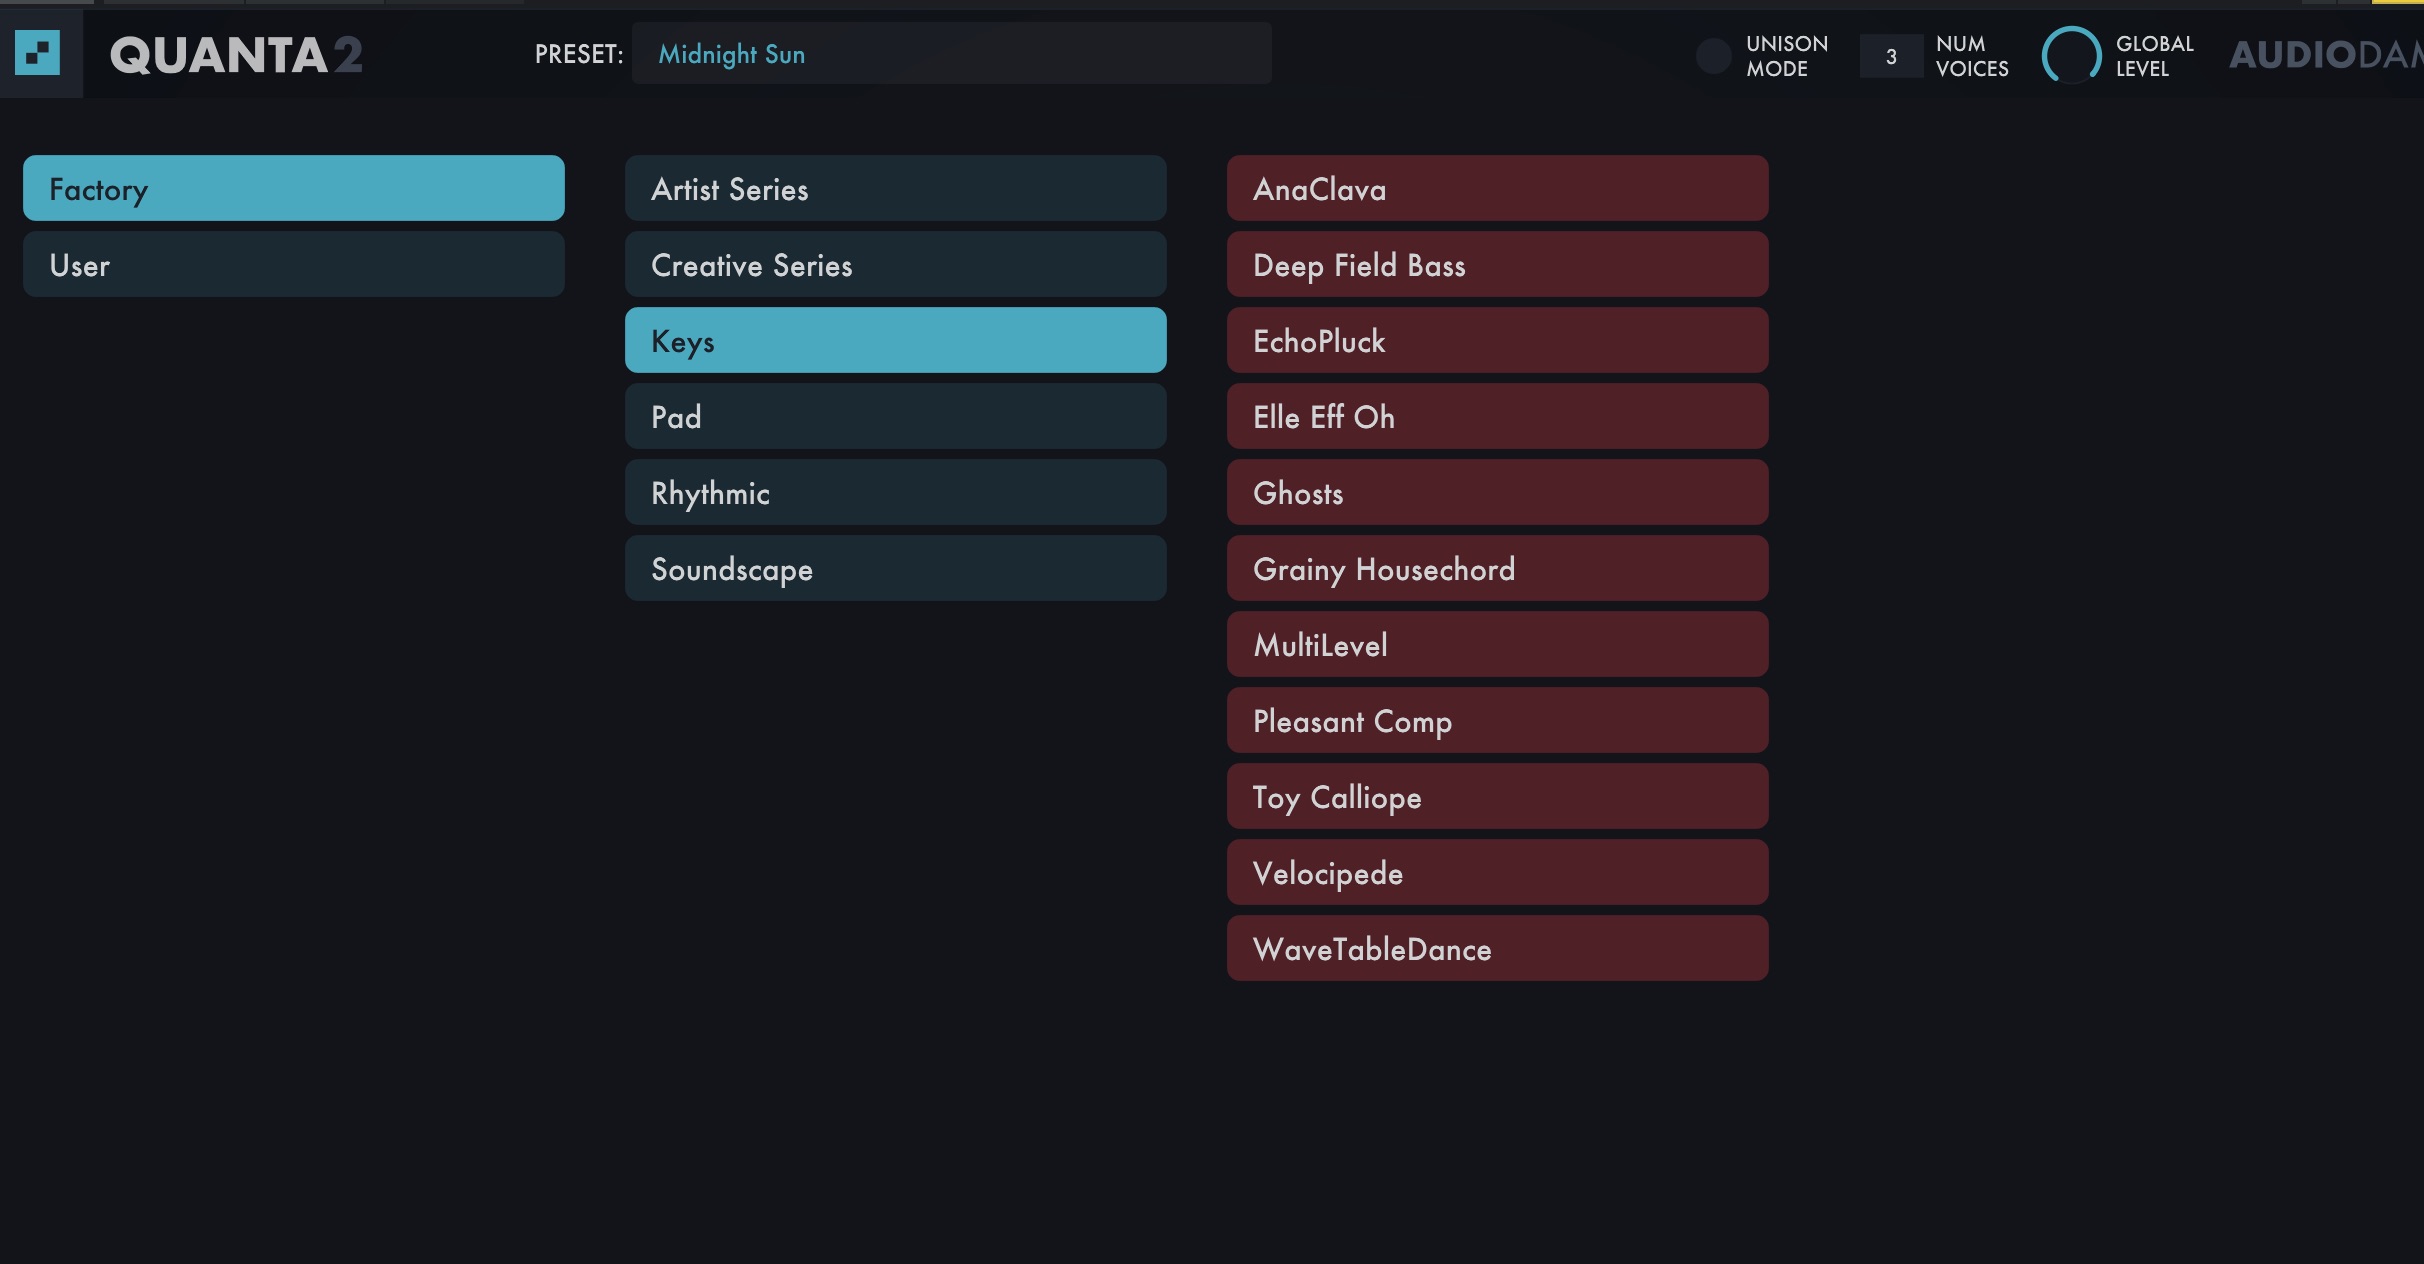Open the Creative Series category
The height and width of the screenshot is (1264, 2424).
pos(895,264)
